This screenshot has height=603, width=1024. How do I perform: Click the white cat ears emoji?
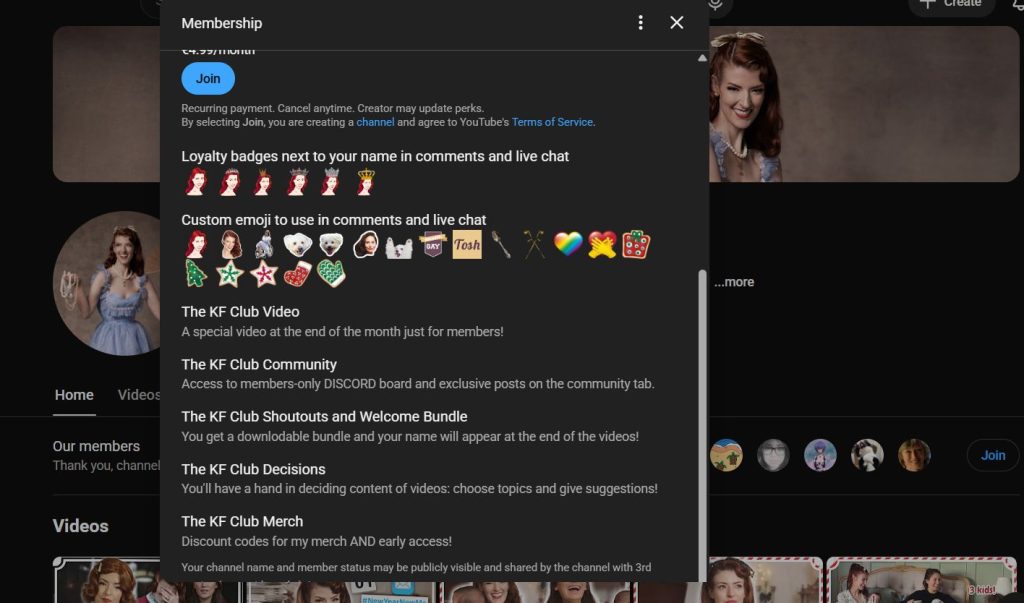[399, 248]
